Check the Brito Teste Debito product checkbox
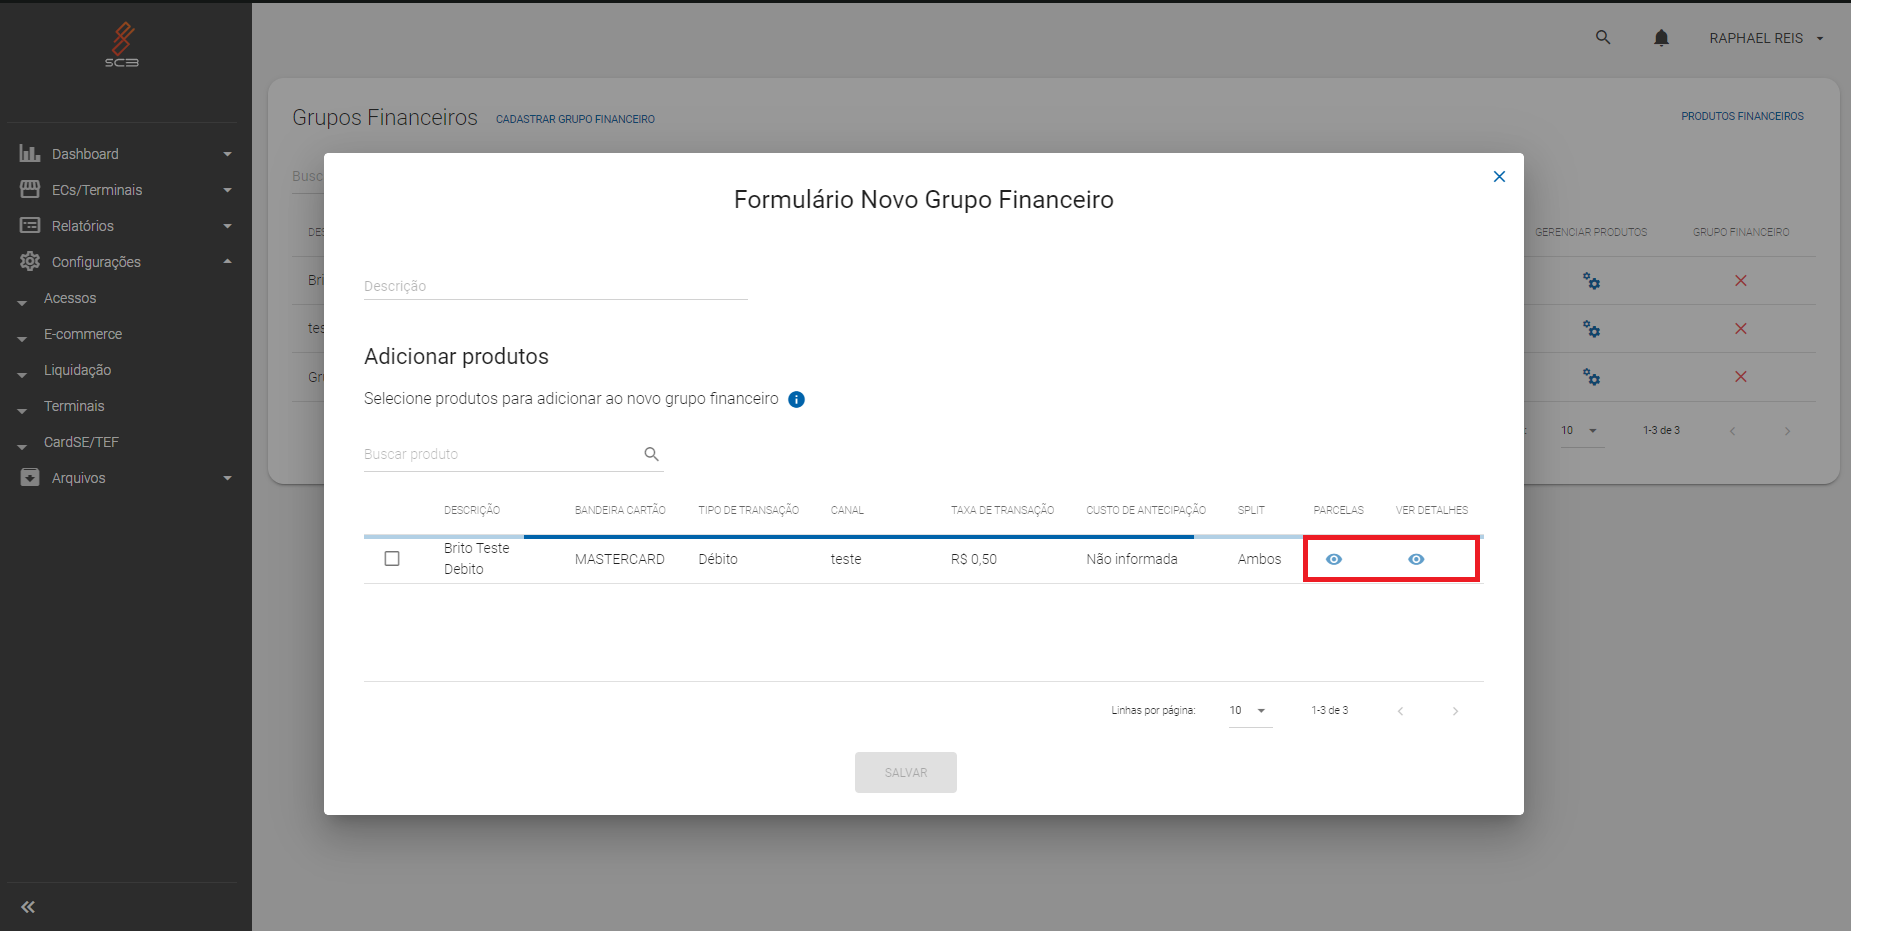Image resolution: width=1878 pixels, height=931 pixels. point(392,559)
